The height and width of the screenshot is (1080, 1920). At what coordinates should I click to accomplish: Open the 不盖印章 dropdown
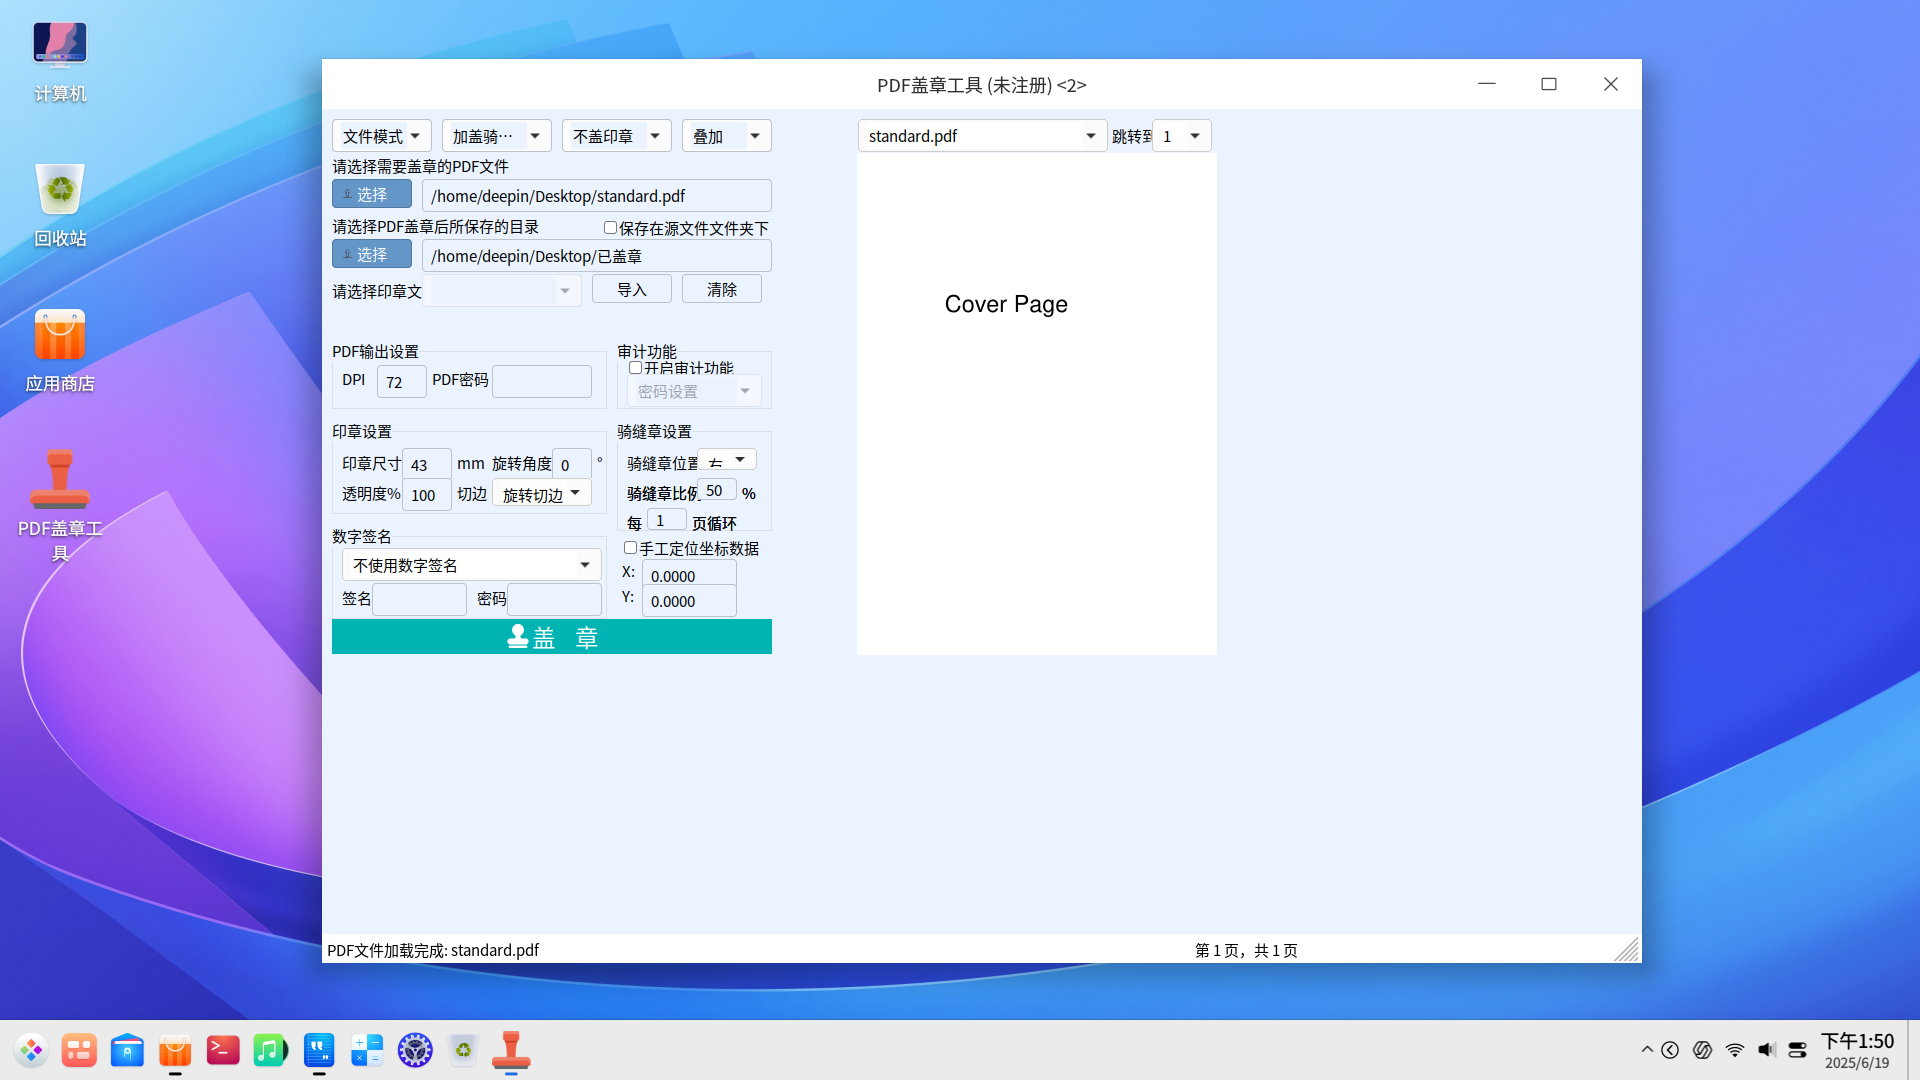[617, 136]
